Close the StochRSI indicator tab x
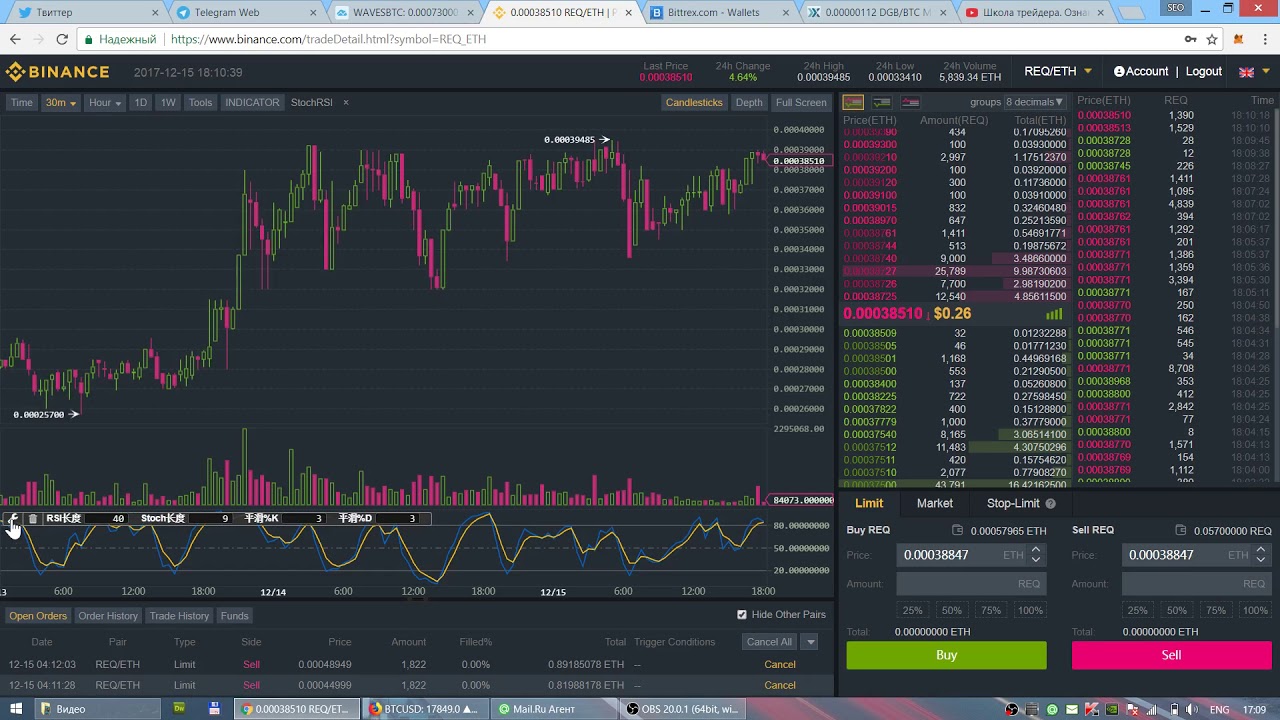 (x=346, y=102)
